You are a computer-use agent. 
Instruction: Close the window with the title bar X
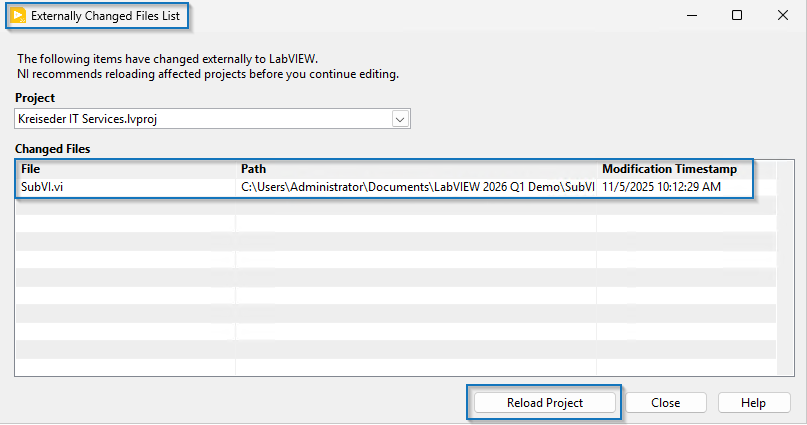pyautogui.click(x=783, y=16)
